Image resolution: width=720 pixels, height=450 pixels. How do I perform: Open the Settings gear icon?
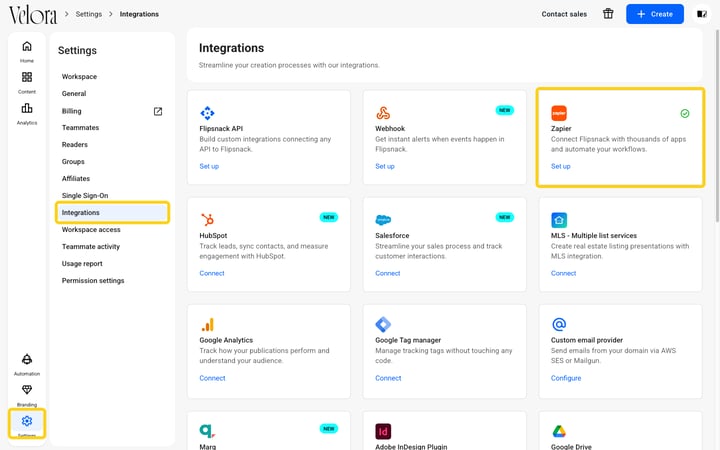point(27,421)
